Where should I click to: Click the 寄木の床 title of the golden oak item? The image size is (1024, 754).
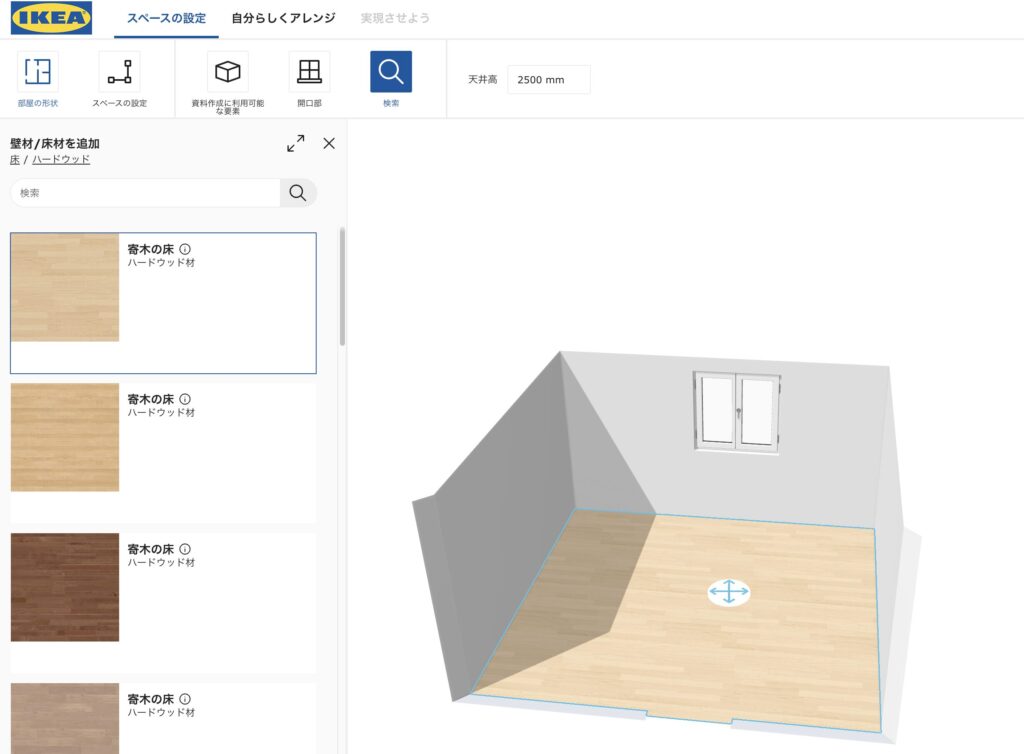(151, 399)
